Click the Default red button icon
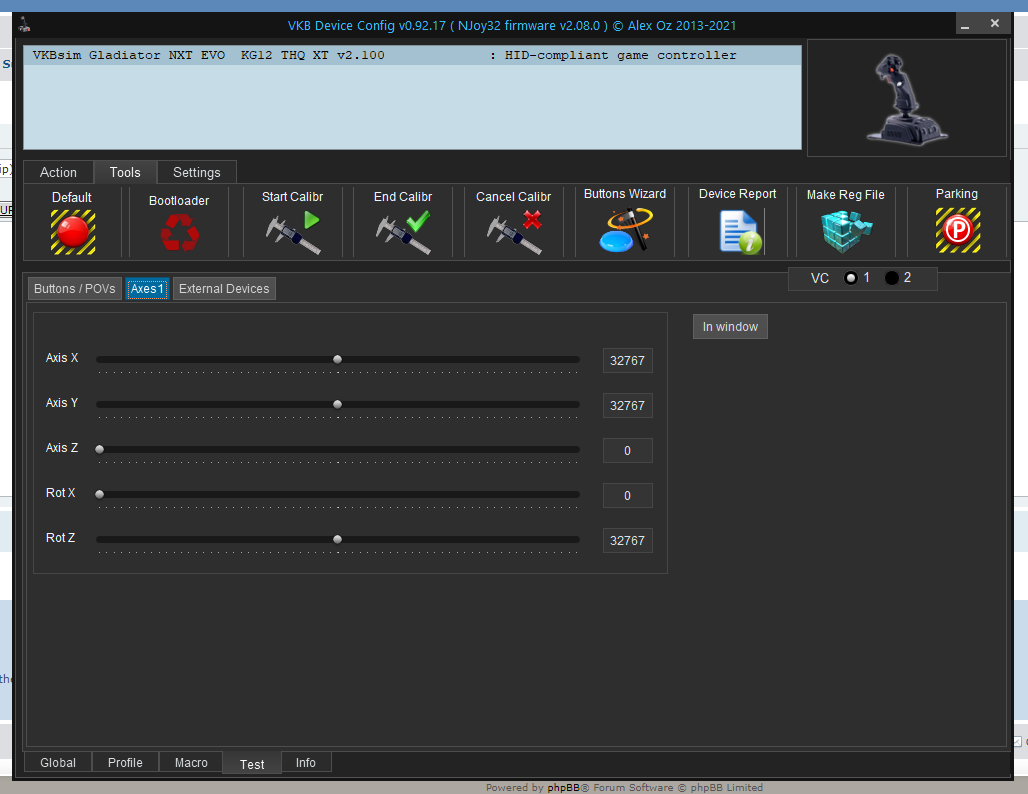This screenshot has width=1028, height=794. (x=73, y=232)
